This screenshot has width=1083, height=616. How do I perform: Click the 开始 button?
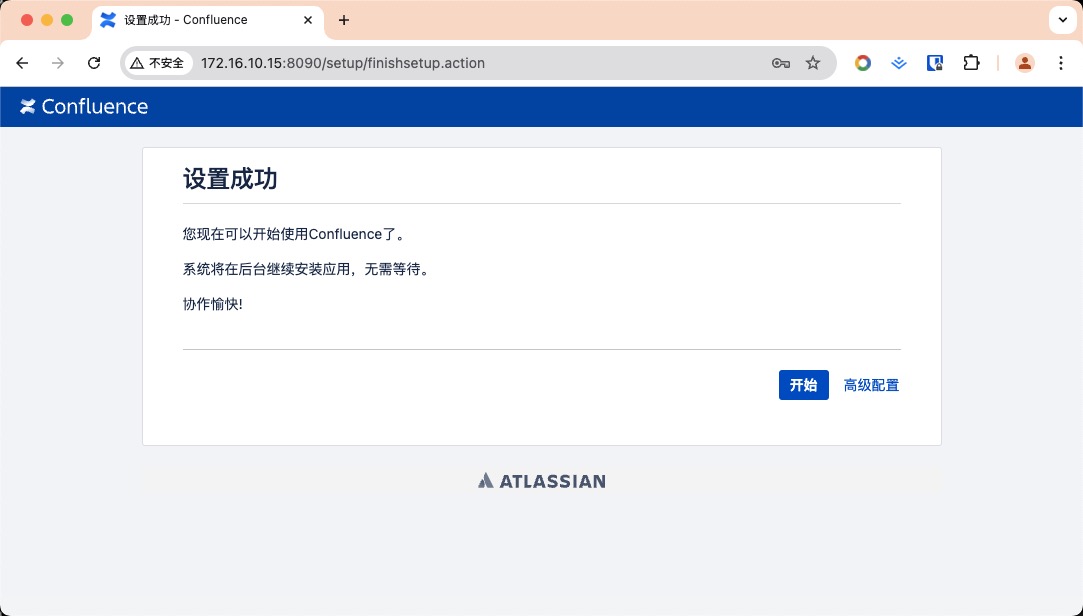(x=803, y=385)
